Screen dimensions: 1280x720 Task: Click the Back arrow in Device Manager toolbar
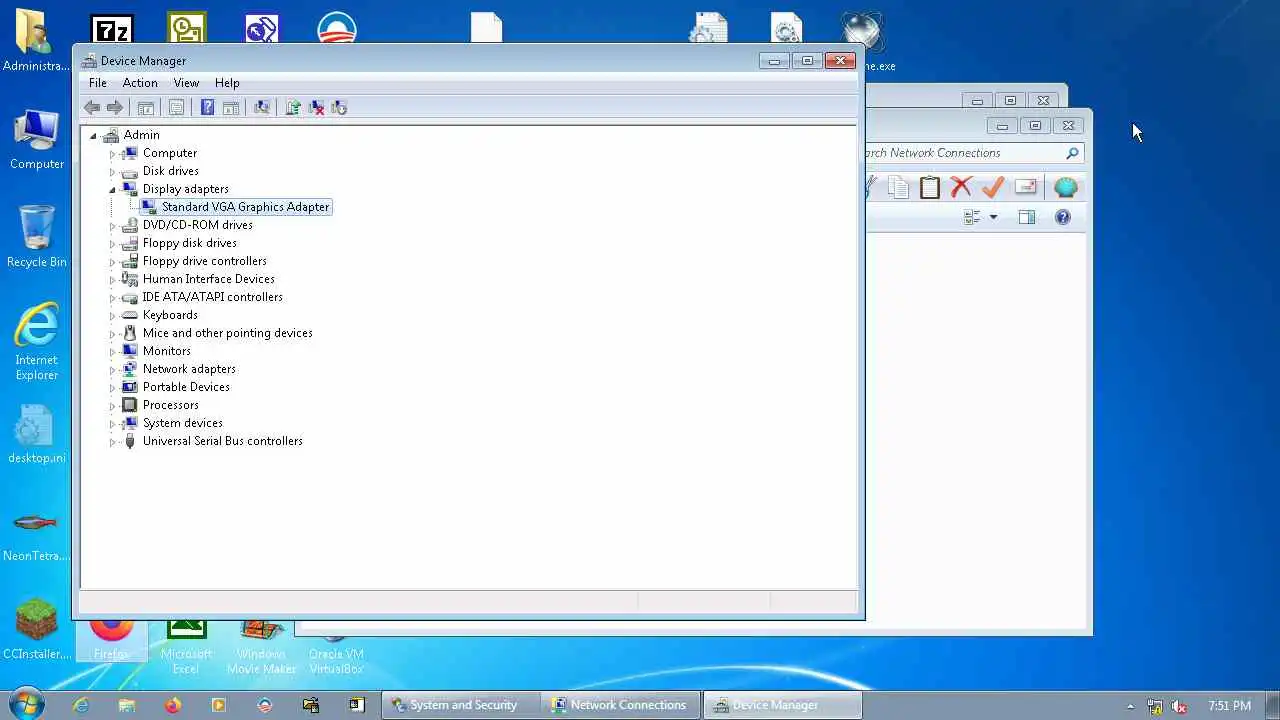tap(92, 108)
